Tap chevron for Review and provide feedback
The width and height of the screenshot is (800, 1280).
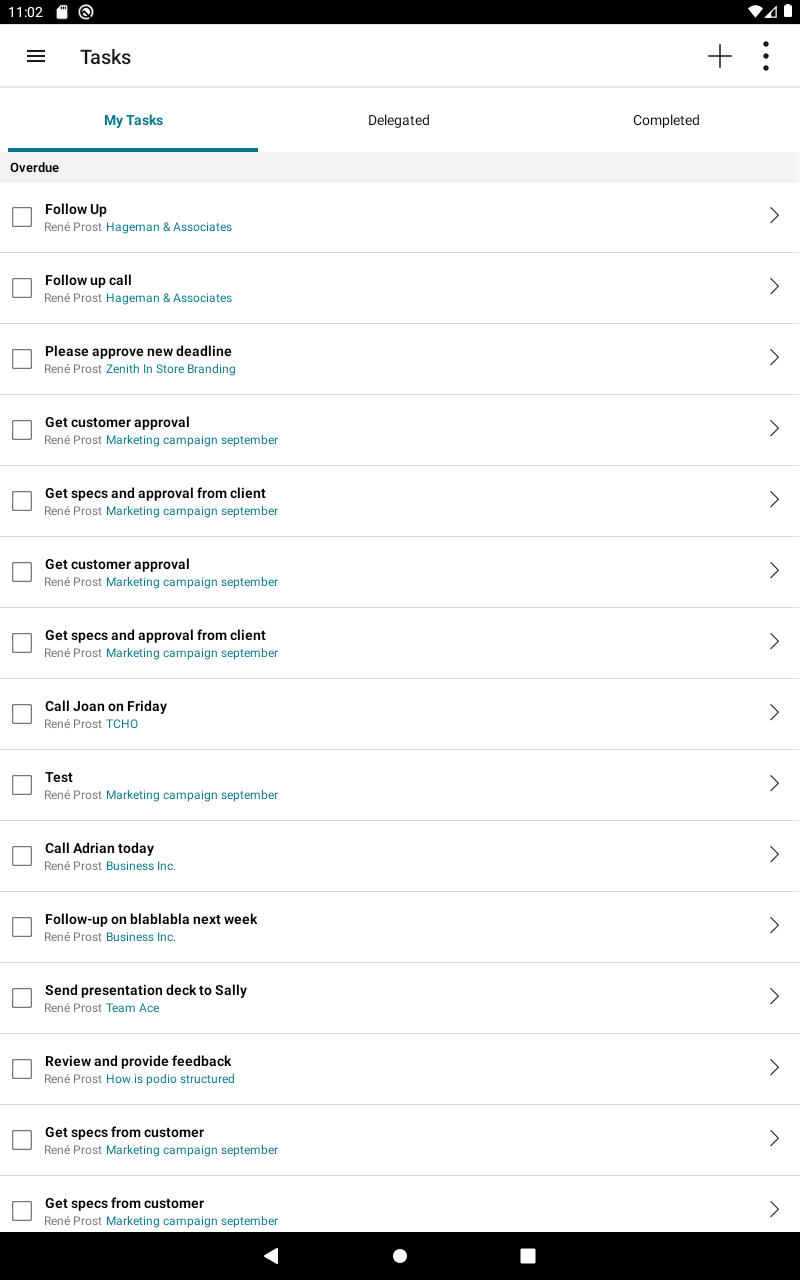[x=774, y=1067]
